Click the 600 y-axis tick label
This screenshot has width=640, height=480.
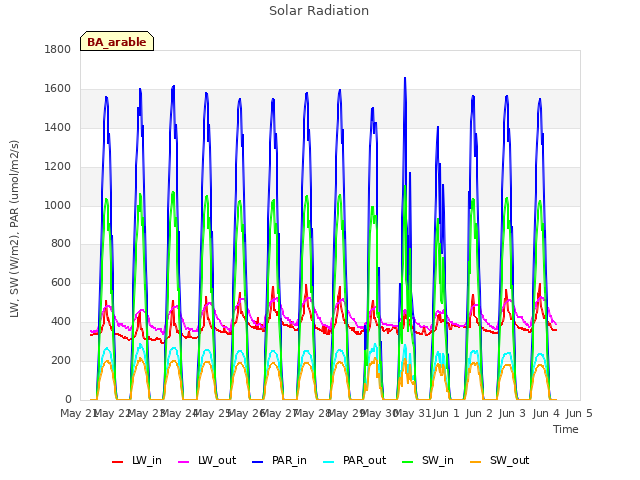click(61, 282)
